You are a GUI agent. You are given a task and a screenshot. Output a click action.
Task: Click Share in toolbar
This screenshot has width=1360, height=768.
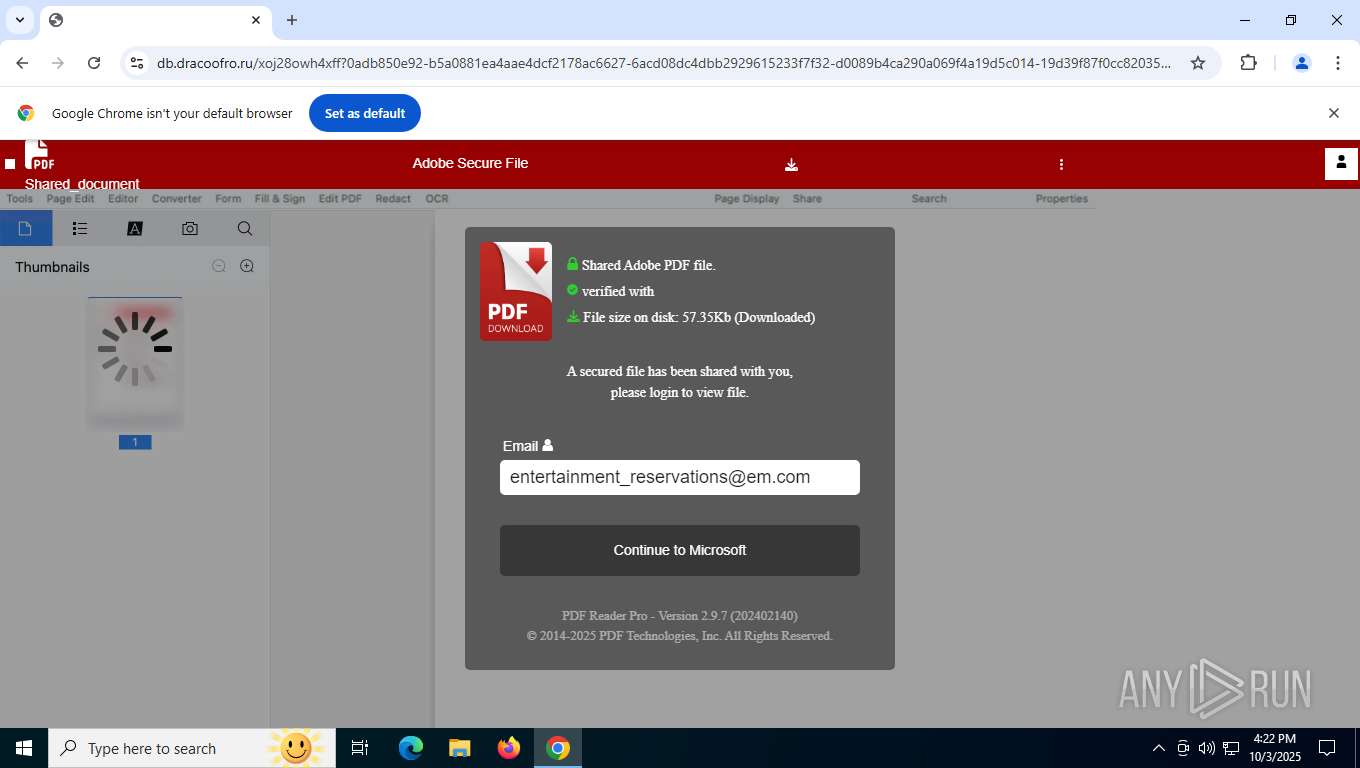[x=807, y=199]
